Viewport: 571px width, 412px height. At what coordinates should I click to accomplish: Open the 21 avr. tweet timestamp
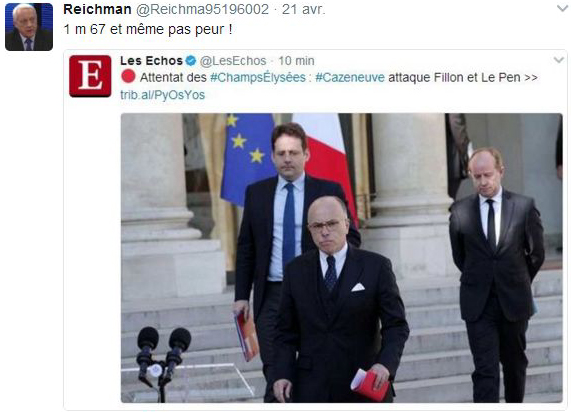(x=304, y=9)
